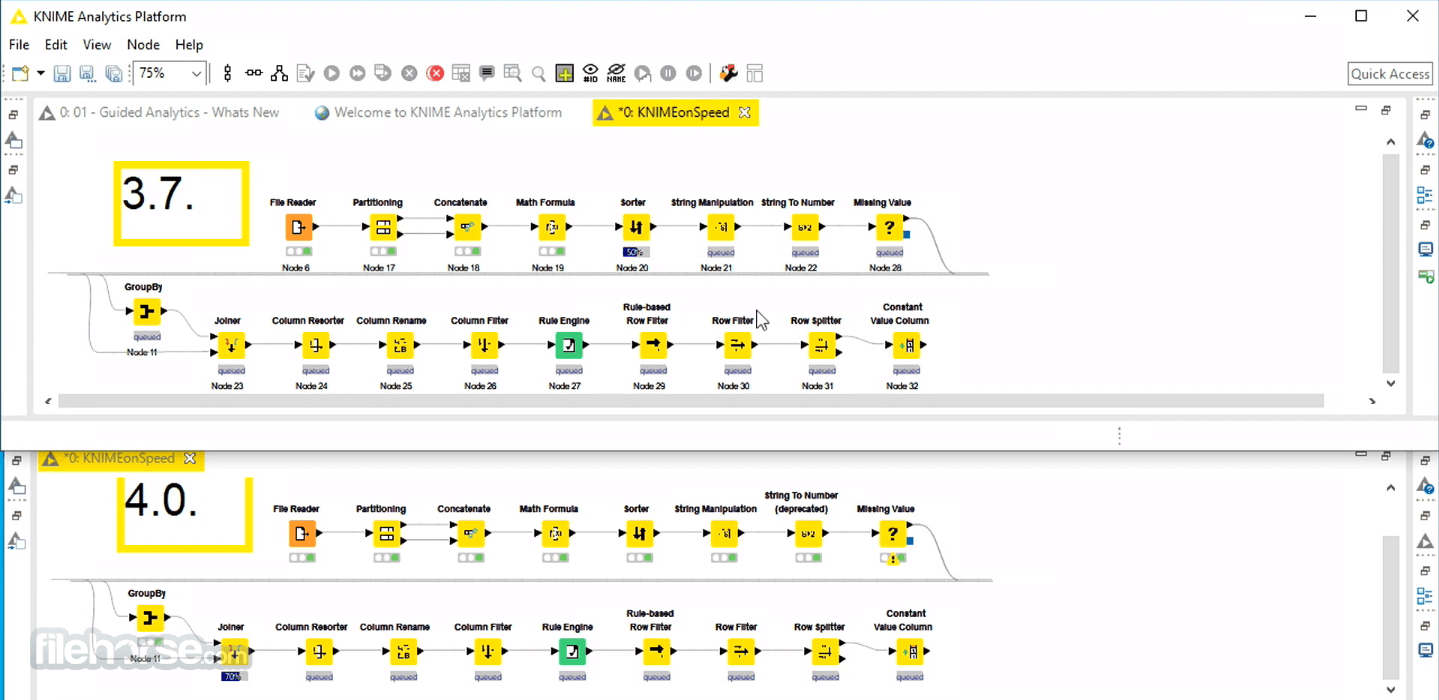Resume the loop execution
This screenshot has height=700, width=1439.
pos(694,73)
